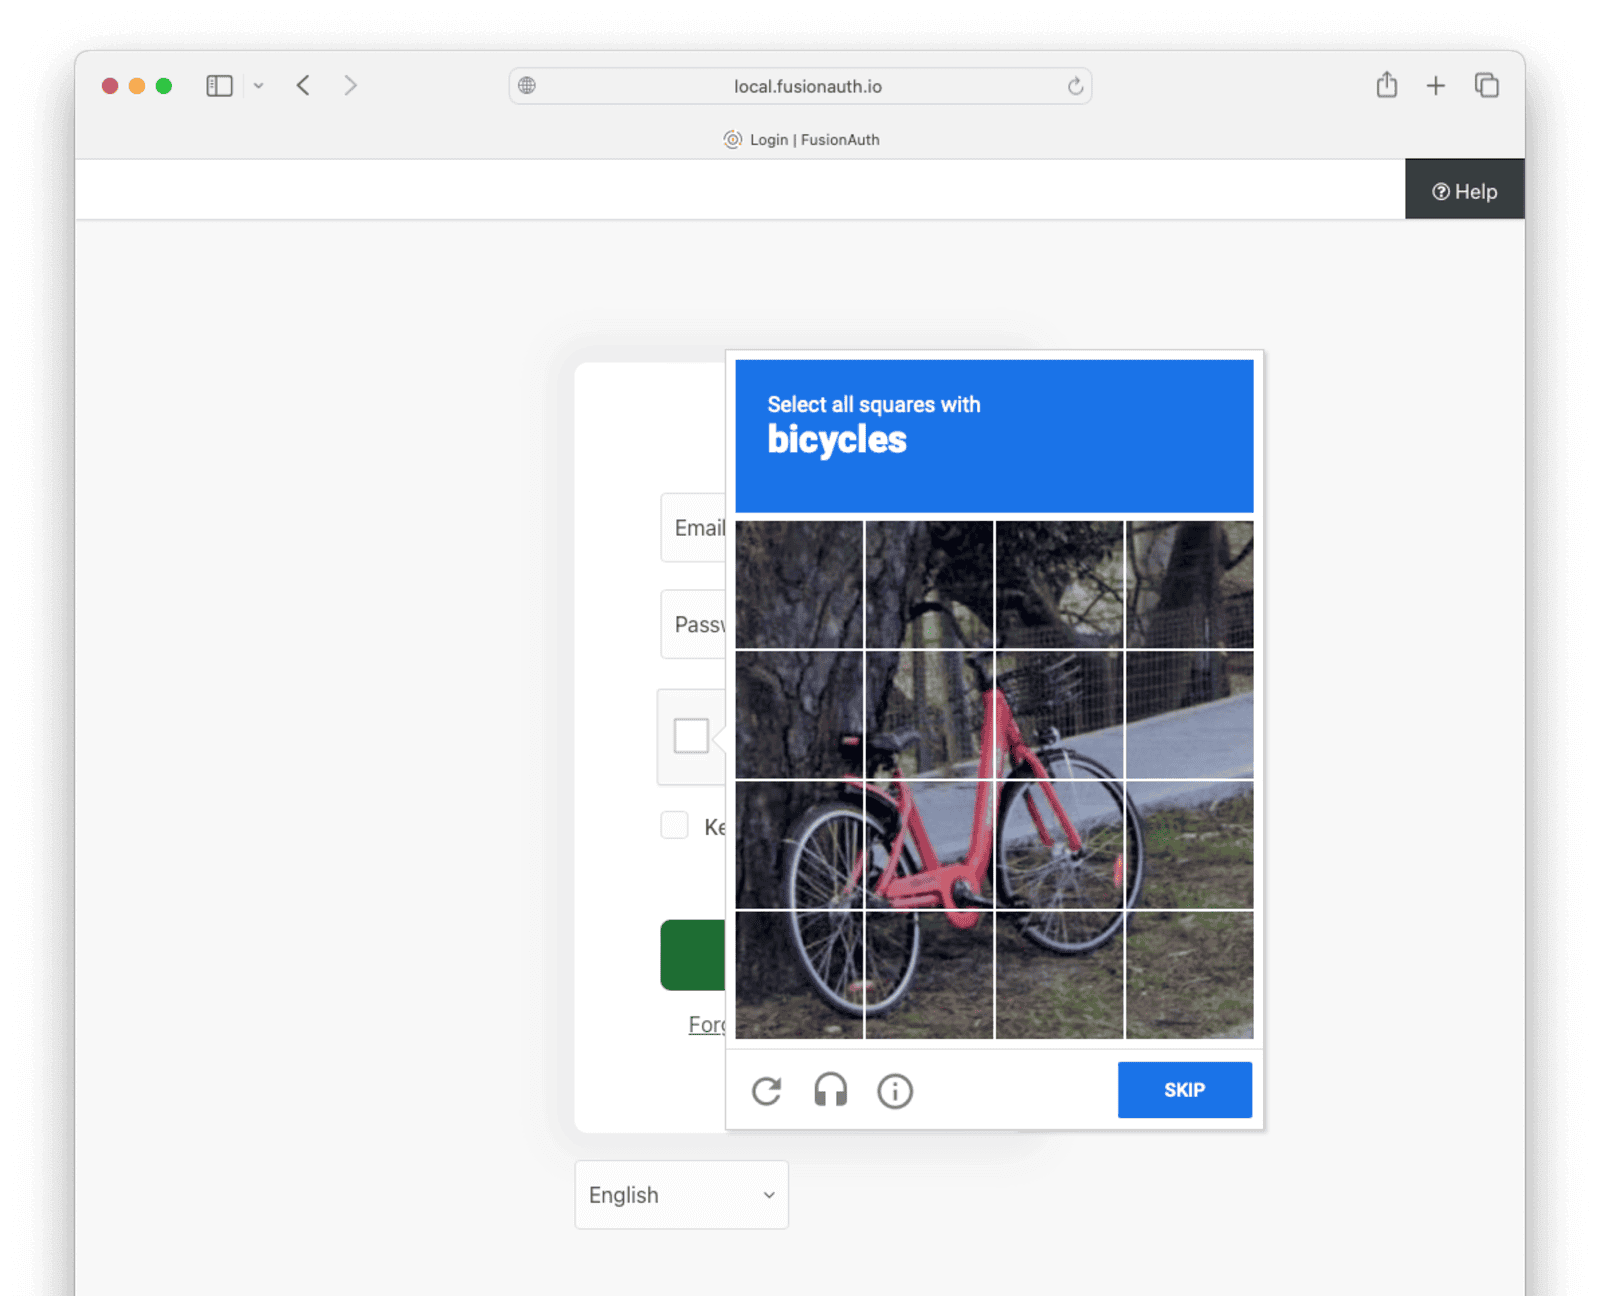Open the English language dropdown

pos(681,1195)
